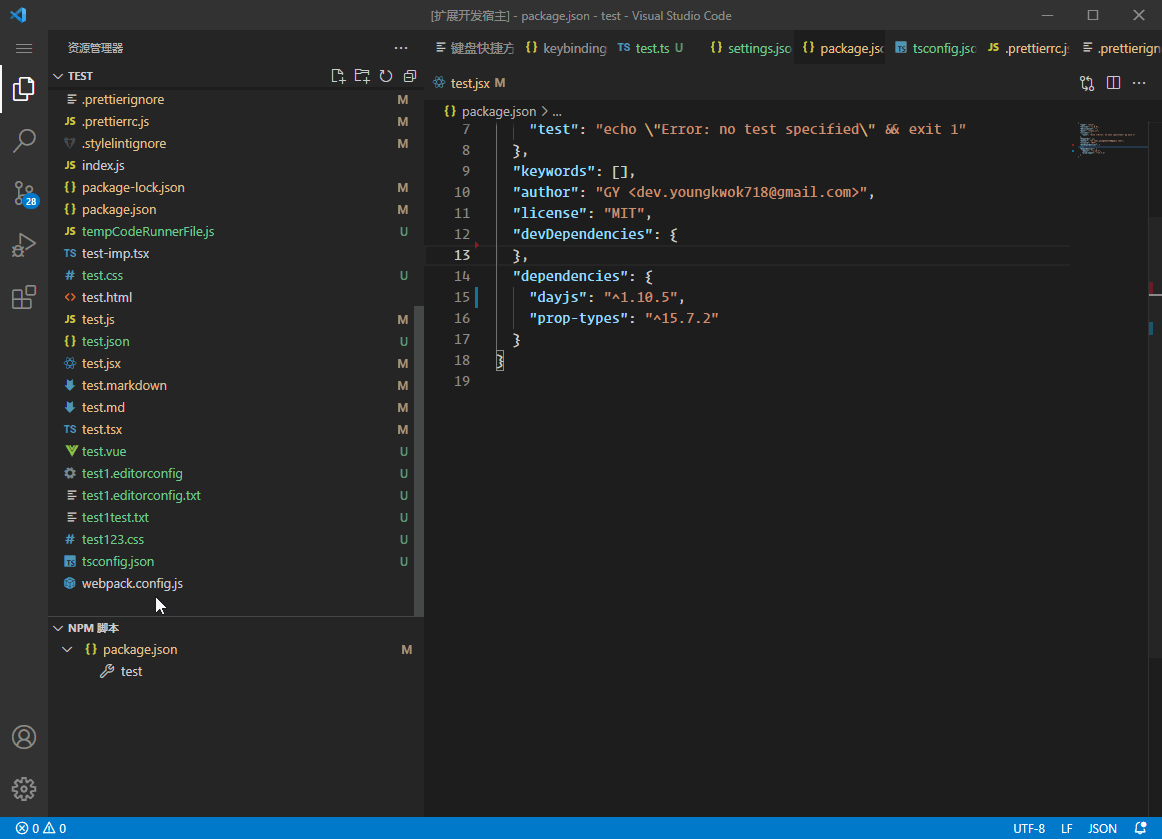Collapse all folders in explorer
1162x839 pixels.
tap(410, 76)
